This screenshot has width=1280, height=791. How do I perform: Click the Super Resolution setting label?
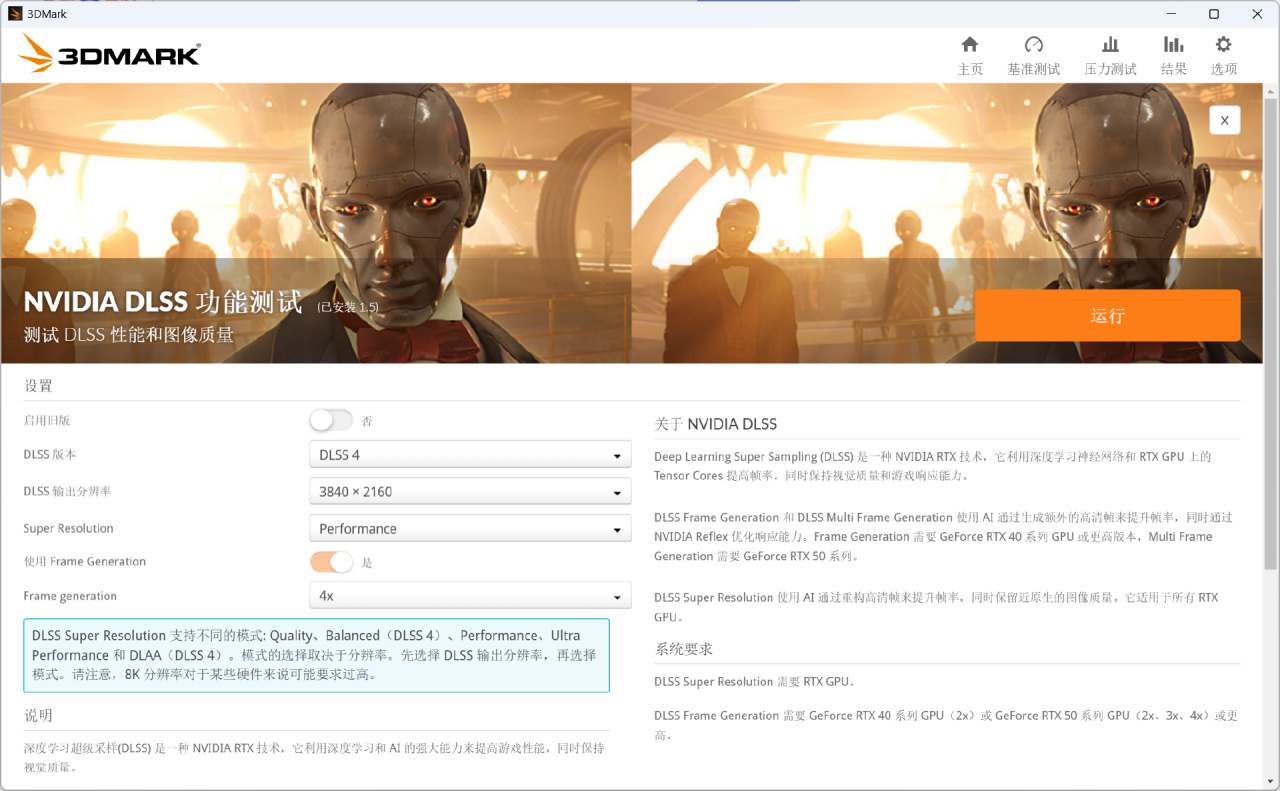click(69, 529)
